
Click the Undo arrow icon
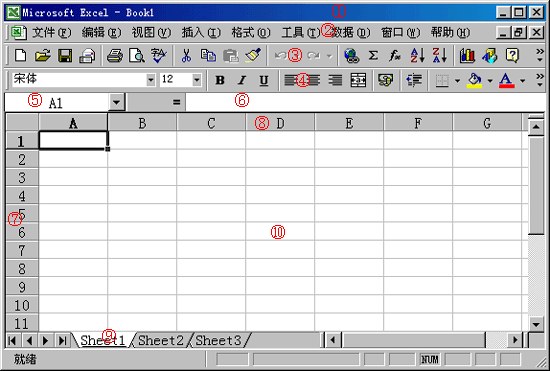(x=280, y=55)
